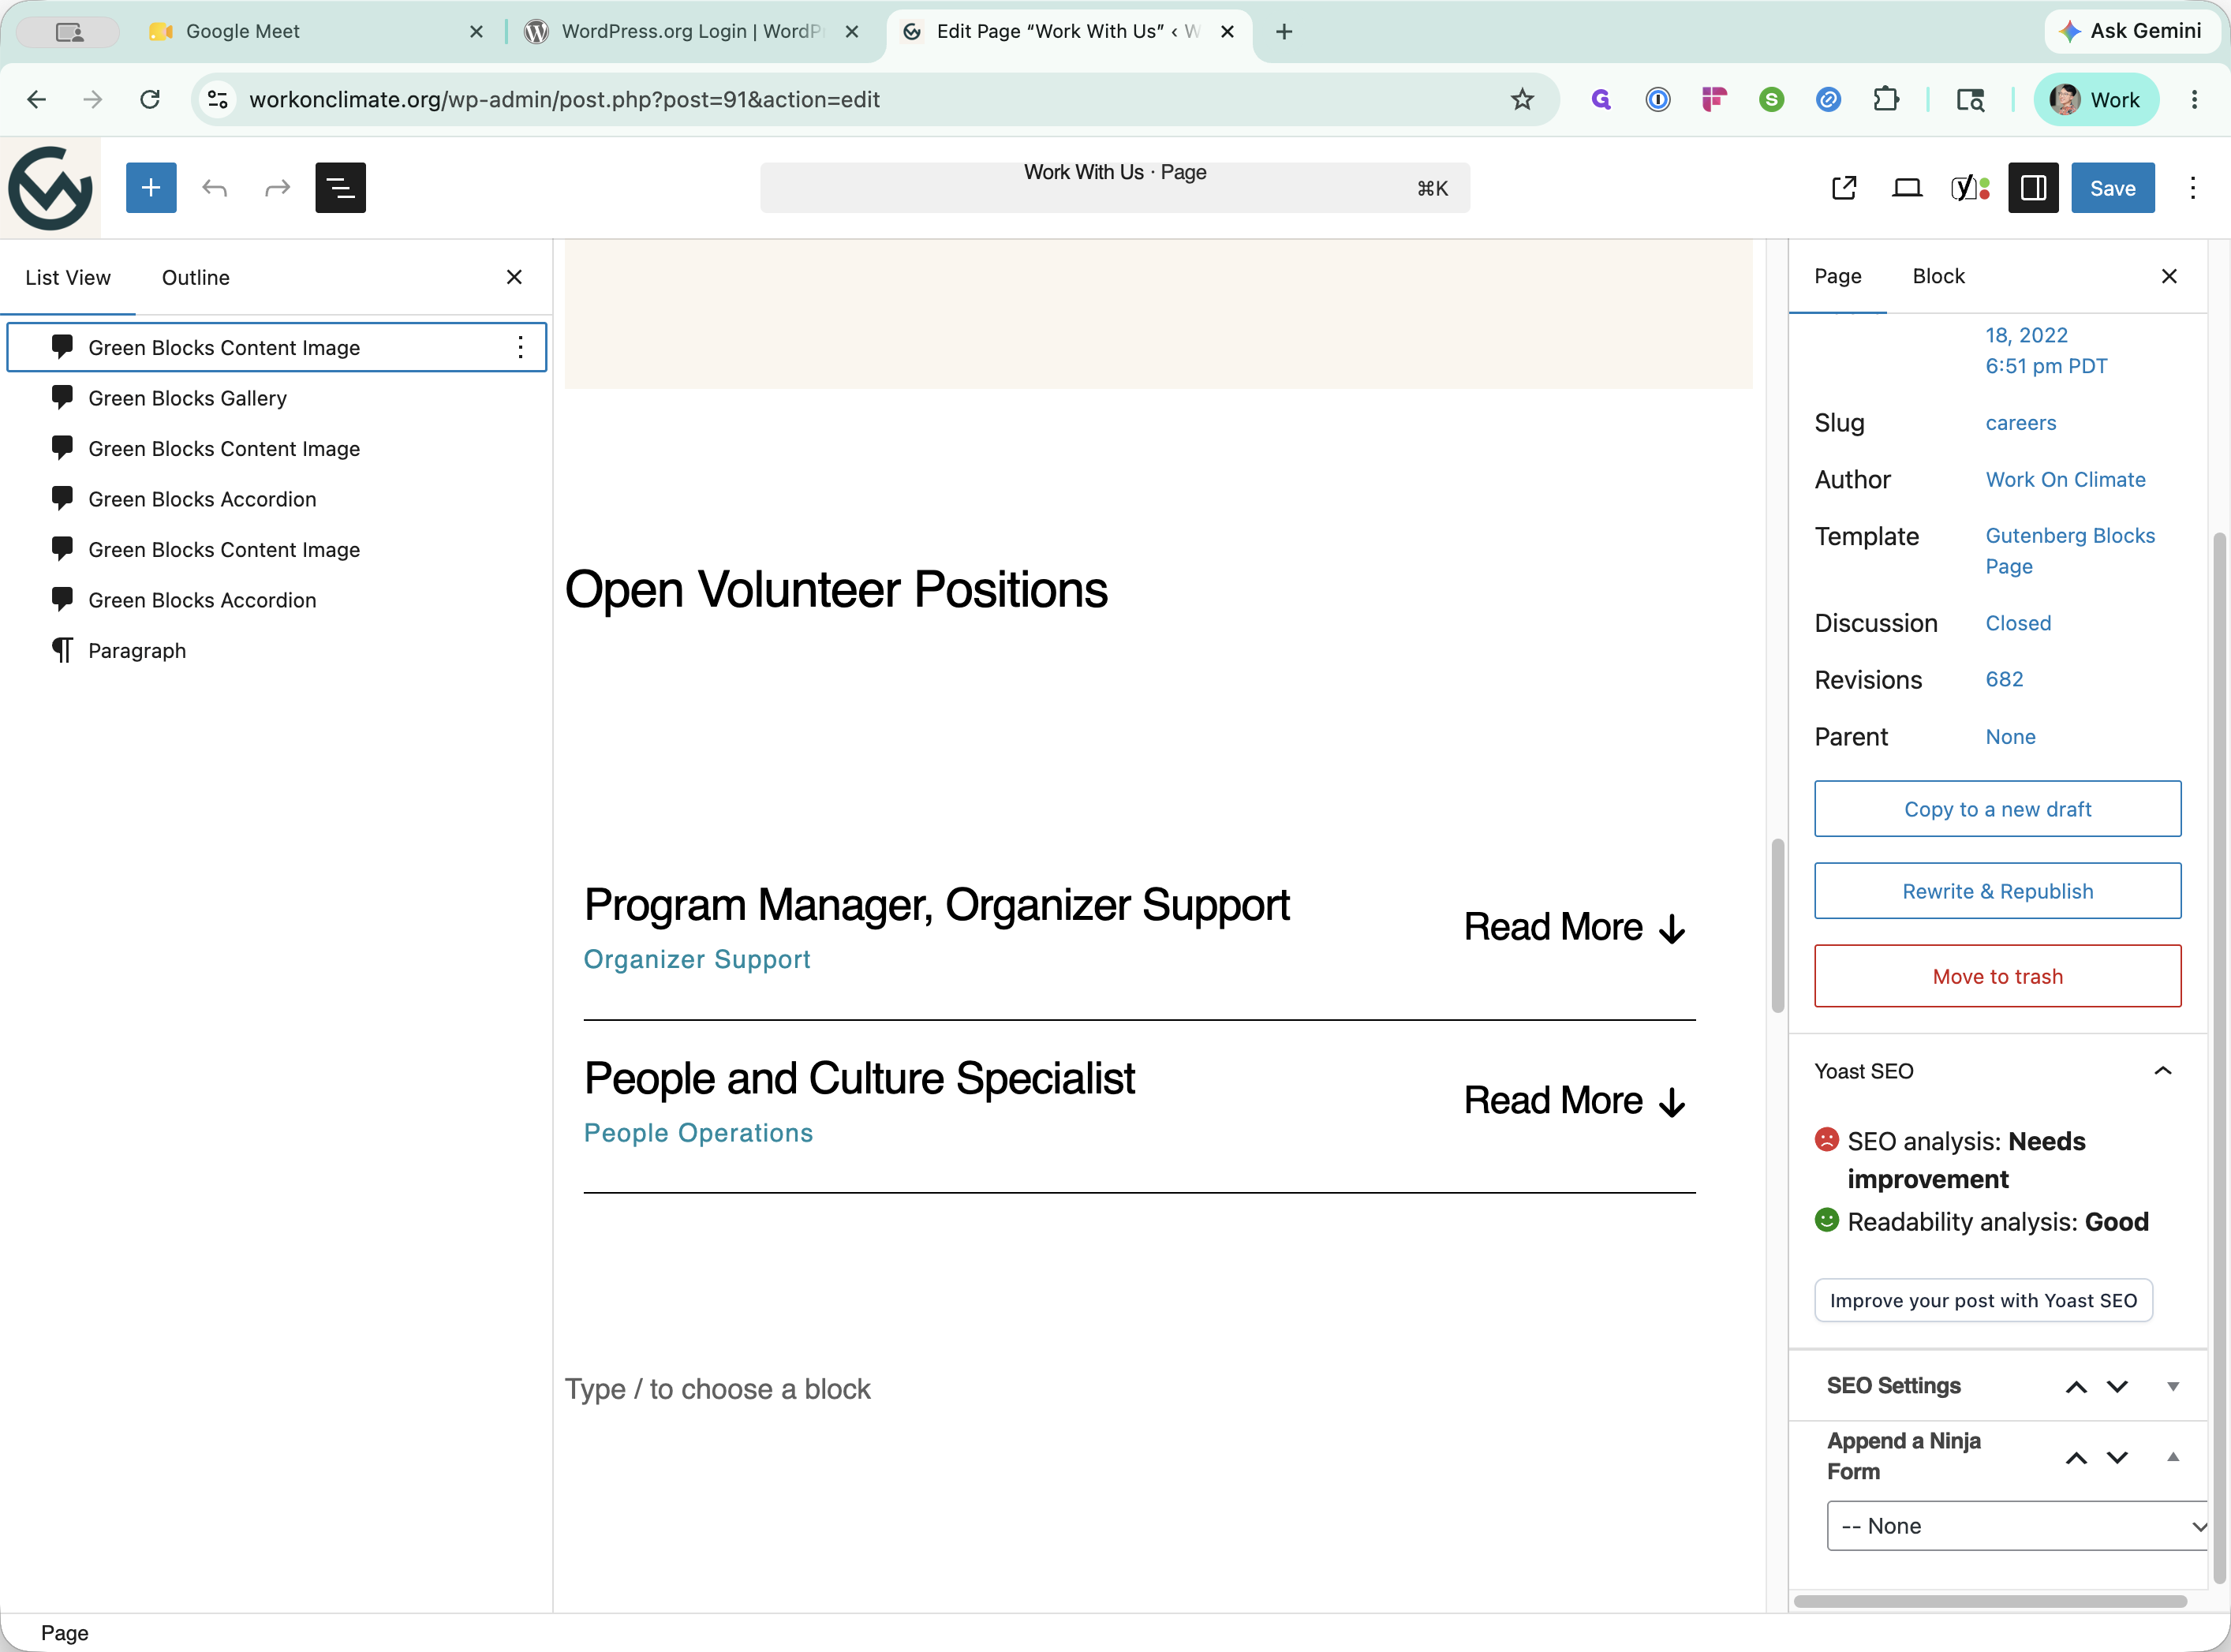The width and height of the screenshot is (2231, 1652).
Task: Redo the editor change
Action: click(x=277, y=188)
